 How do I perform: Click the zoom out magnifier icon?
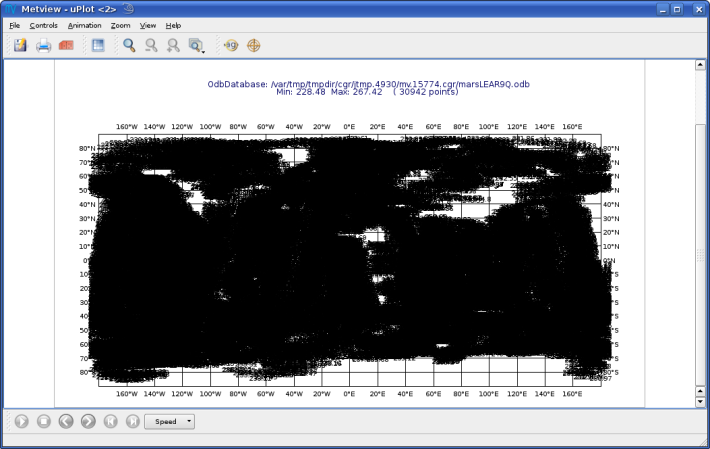click(x=151, y=45)
